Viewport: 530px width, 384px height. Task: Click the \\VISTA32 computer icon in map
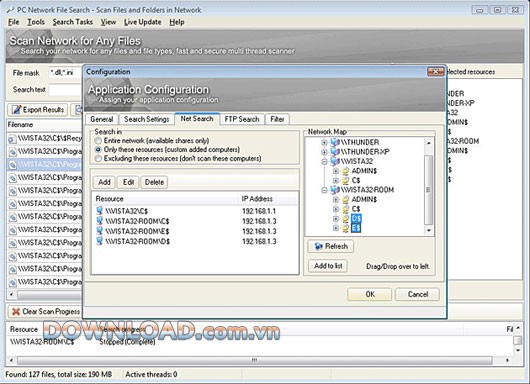tap(335, 161)
